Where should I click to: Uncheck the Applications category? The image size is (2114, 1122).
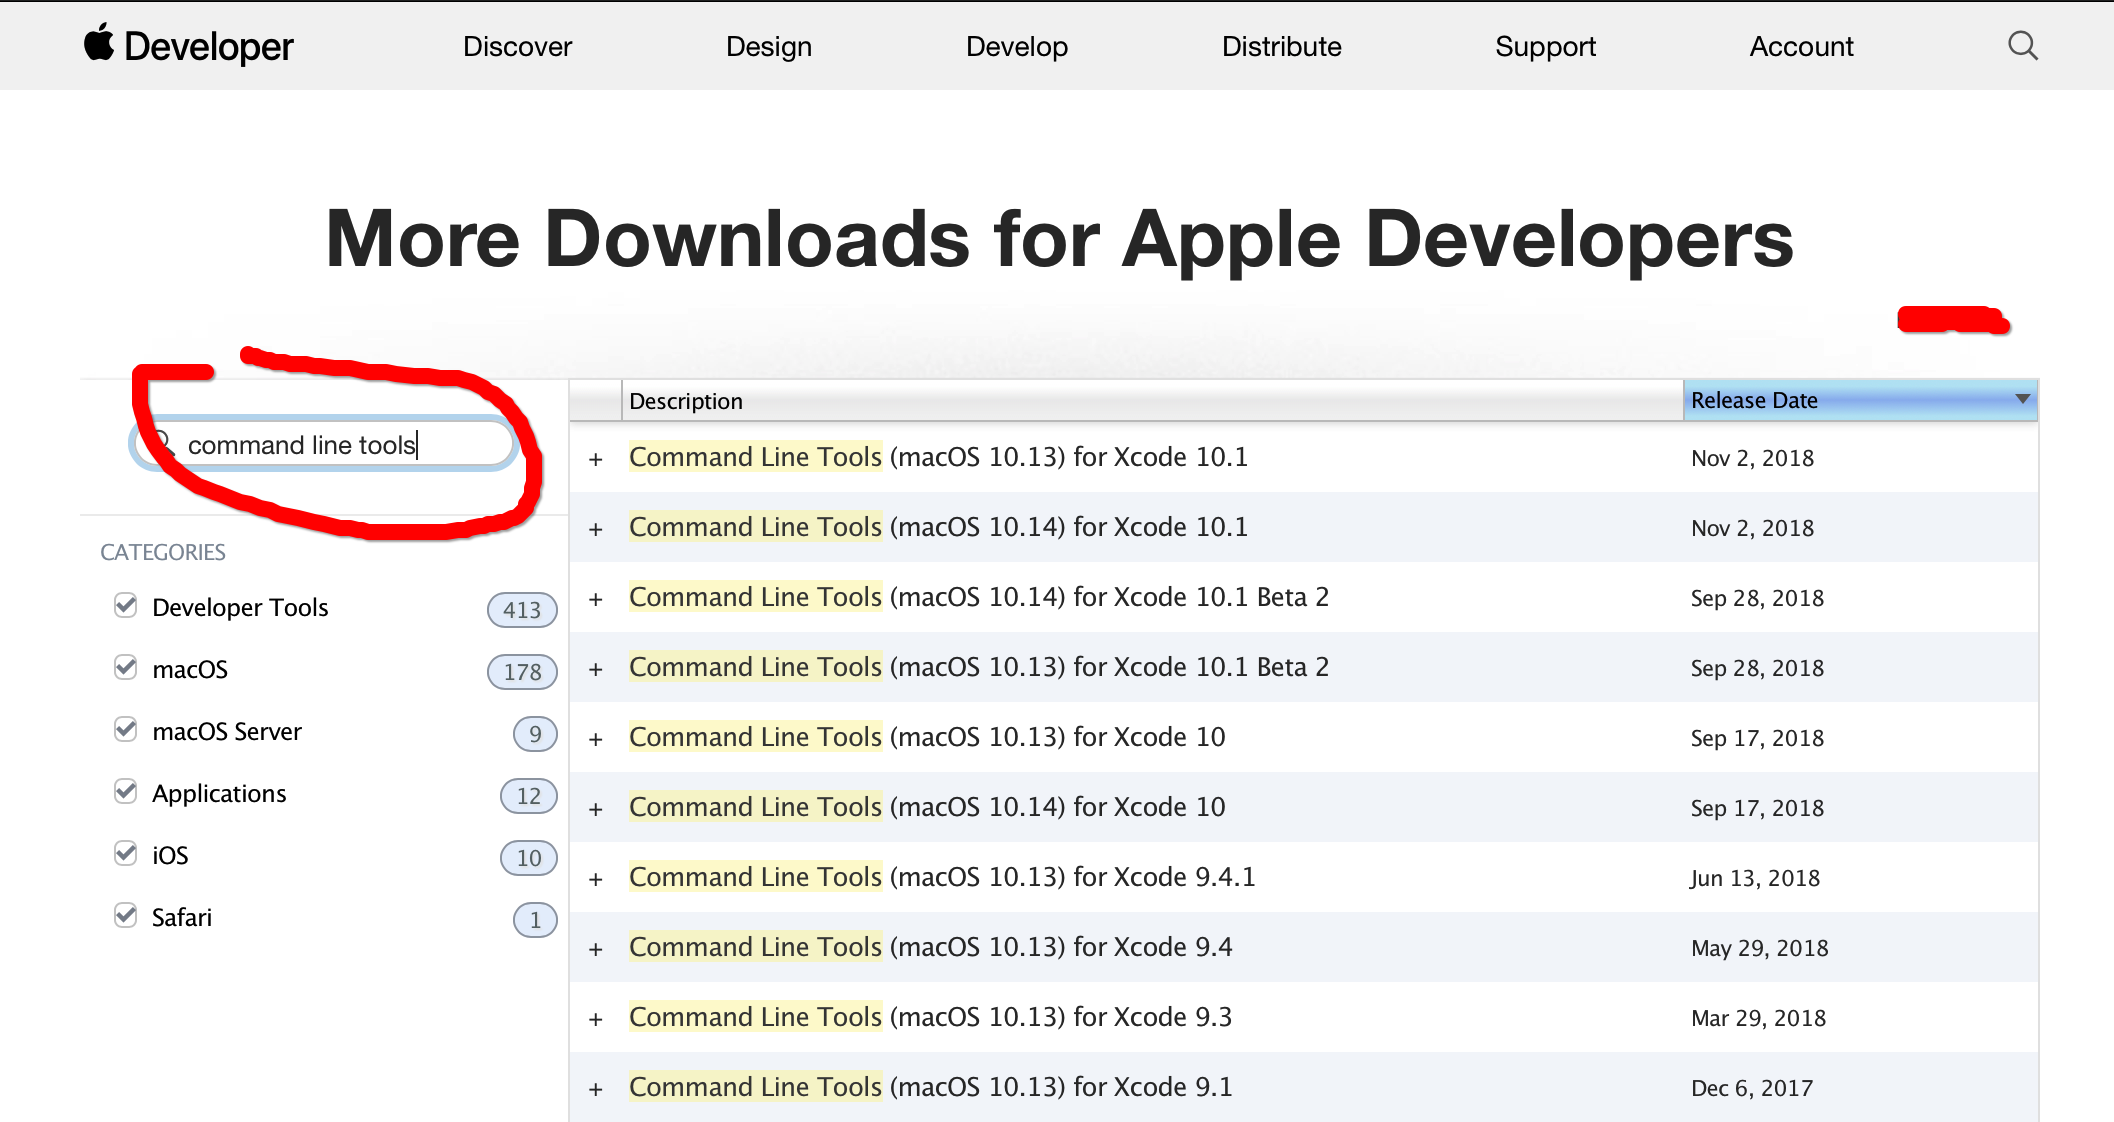[125, 791]
